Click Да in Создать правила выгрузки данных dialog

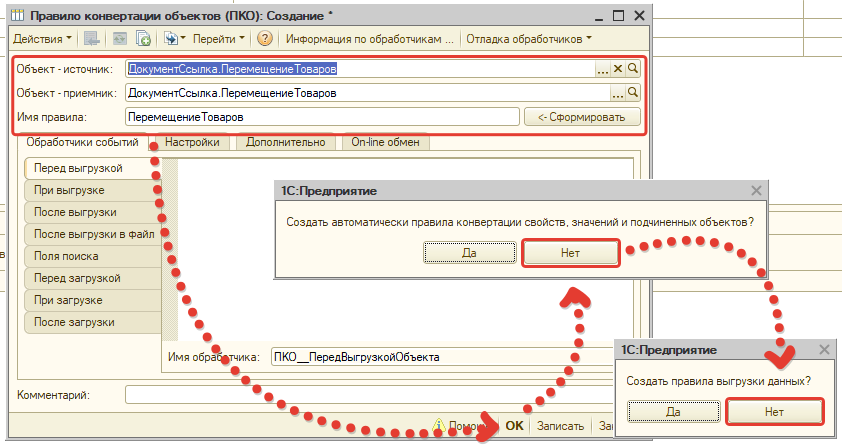point(673,412)
